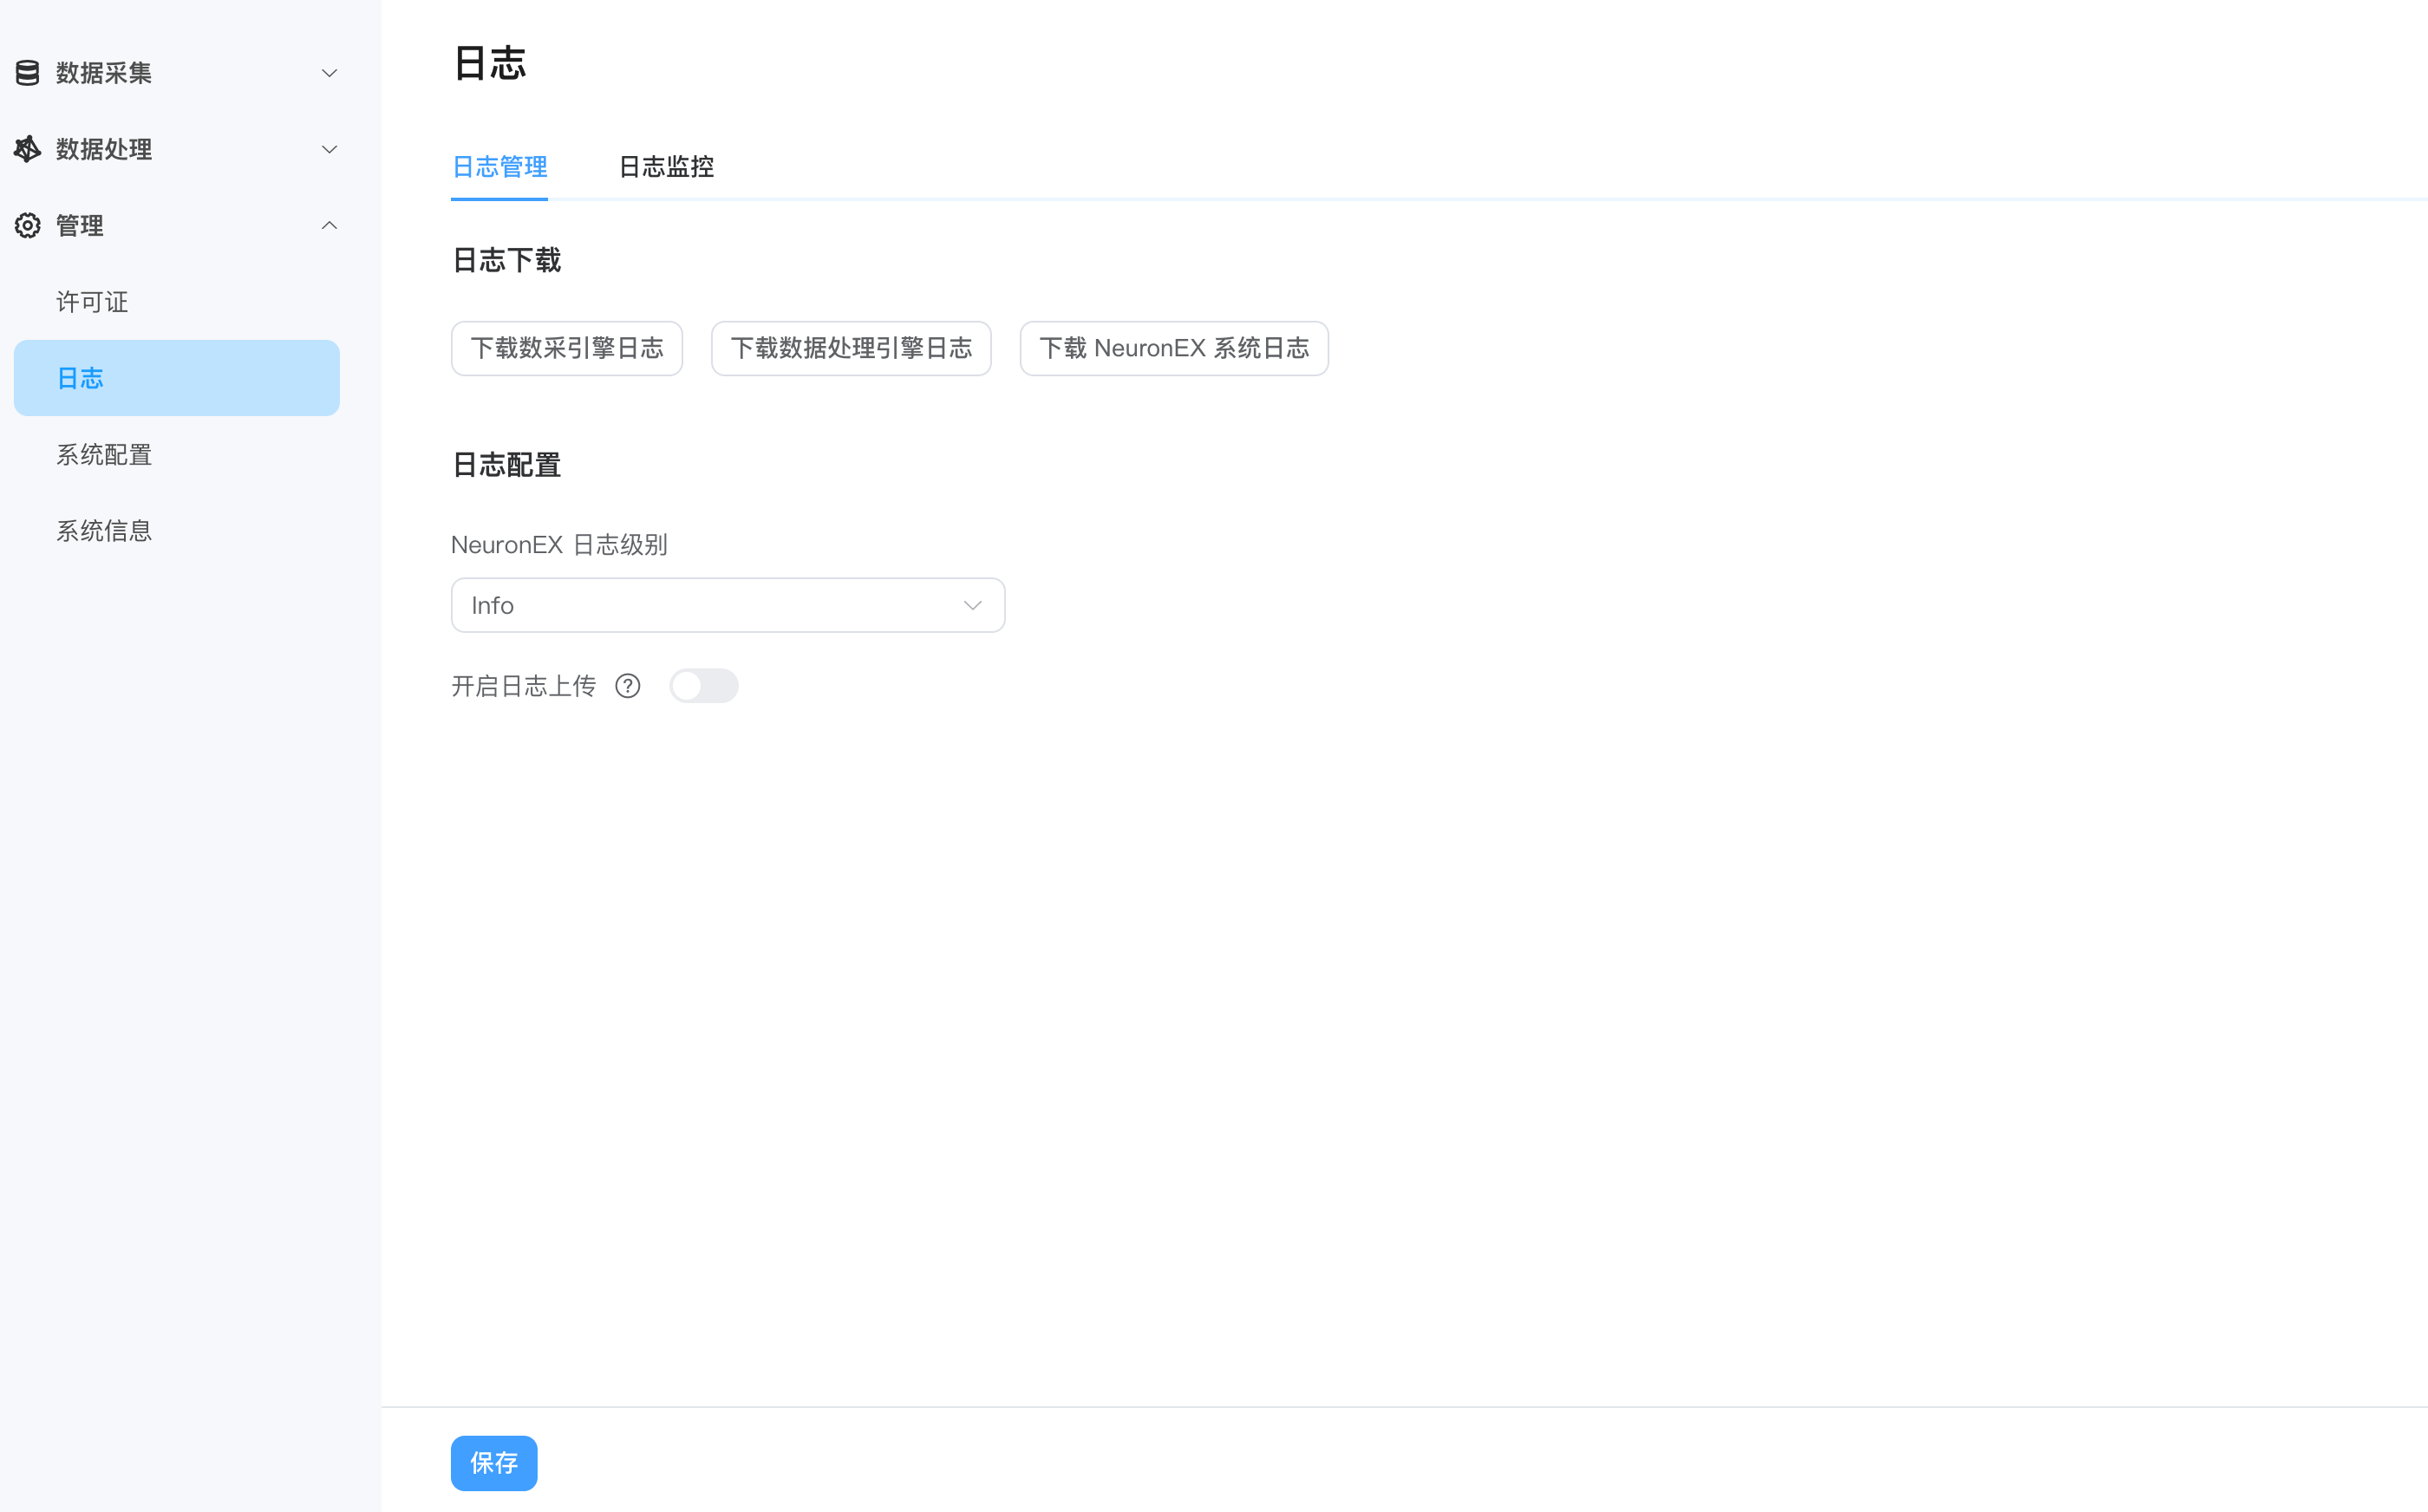Click 下载数采引擎日志 button
Image resolution: width=2428 pixels, height=1512 pixels.
[x=567, y=348]
